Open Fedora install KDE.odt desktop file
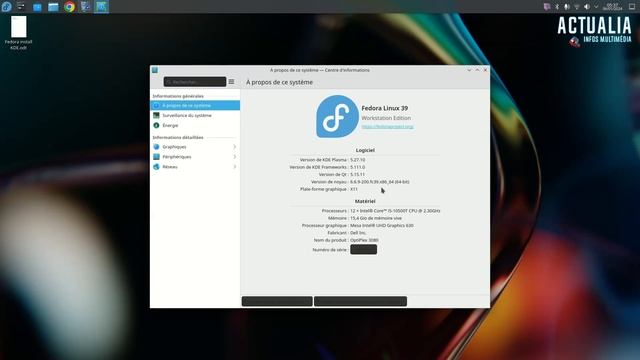The image size is (640, 360). [x=18, y=33]
